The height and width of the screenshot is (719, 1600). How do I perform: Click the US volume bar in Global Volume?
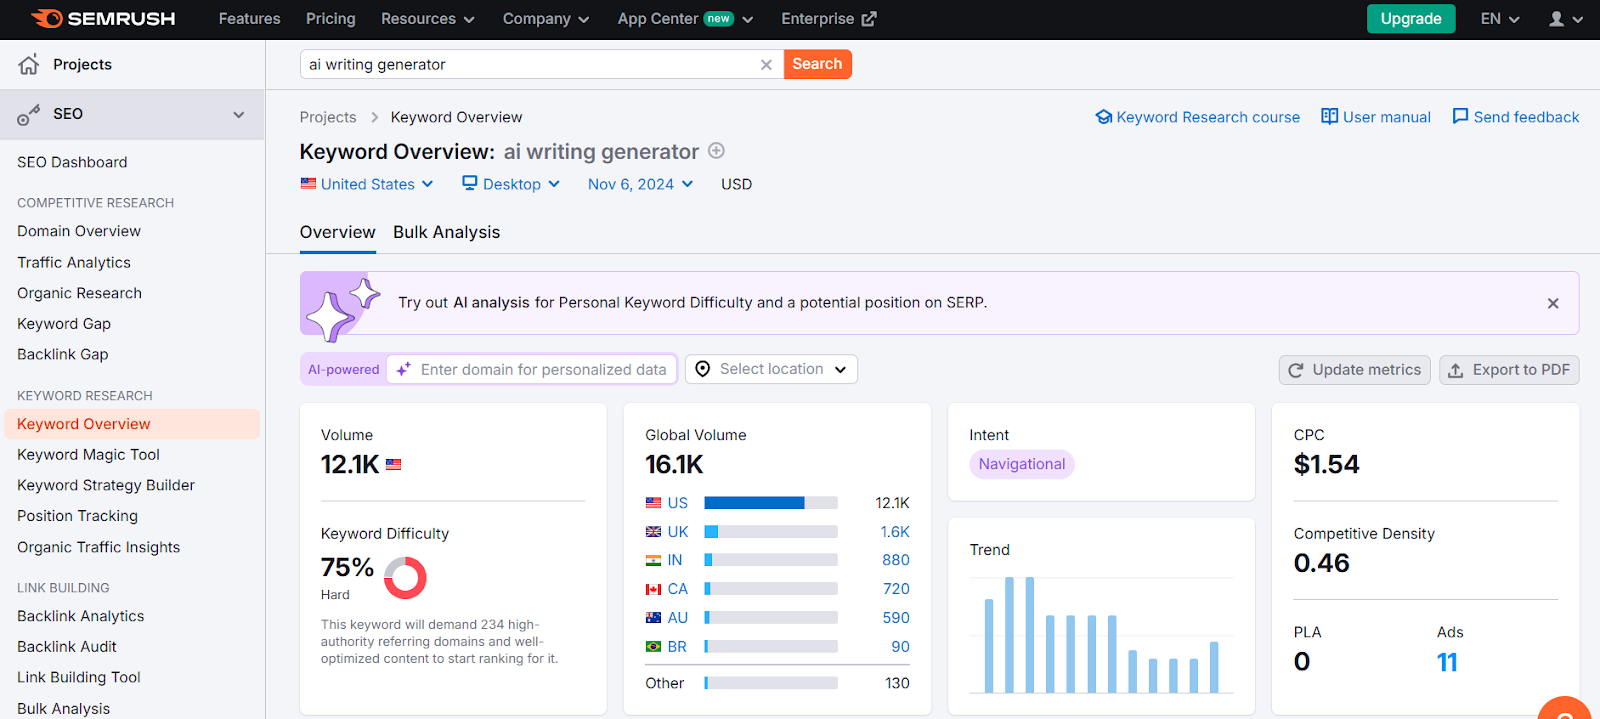(771, 503)
